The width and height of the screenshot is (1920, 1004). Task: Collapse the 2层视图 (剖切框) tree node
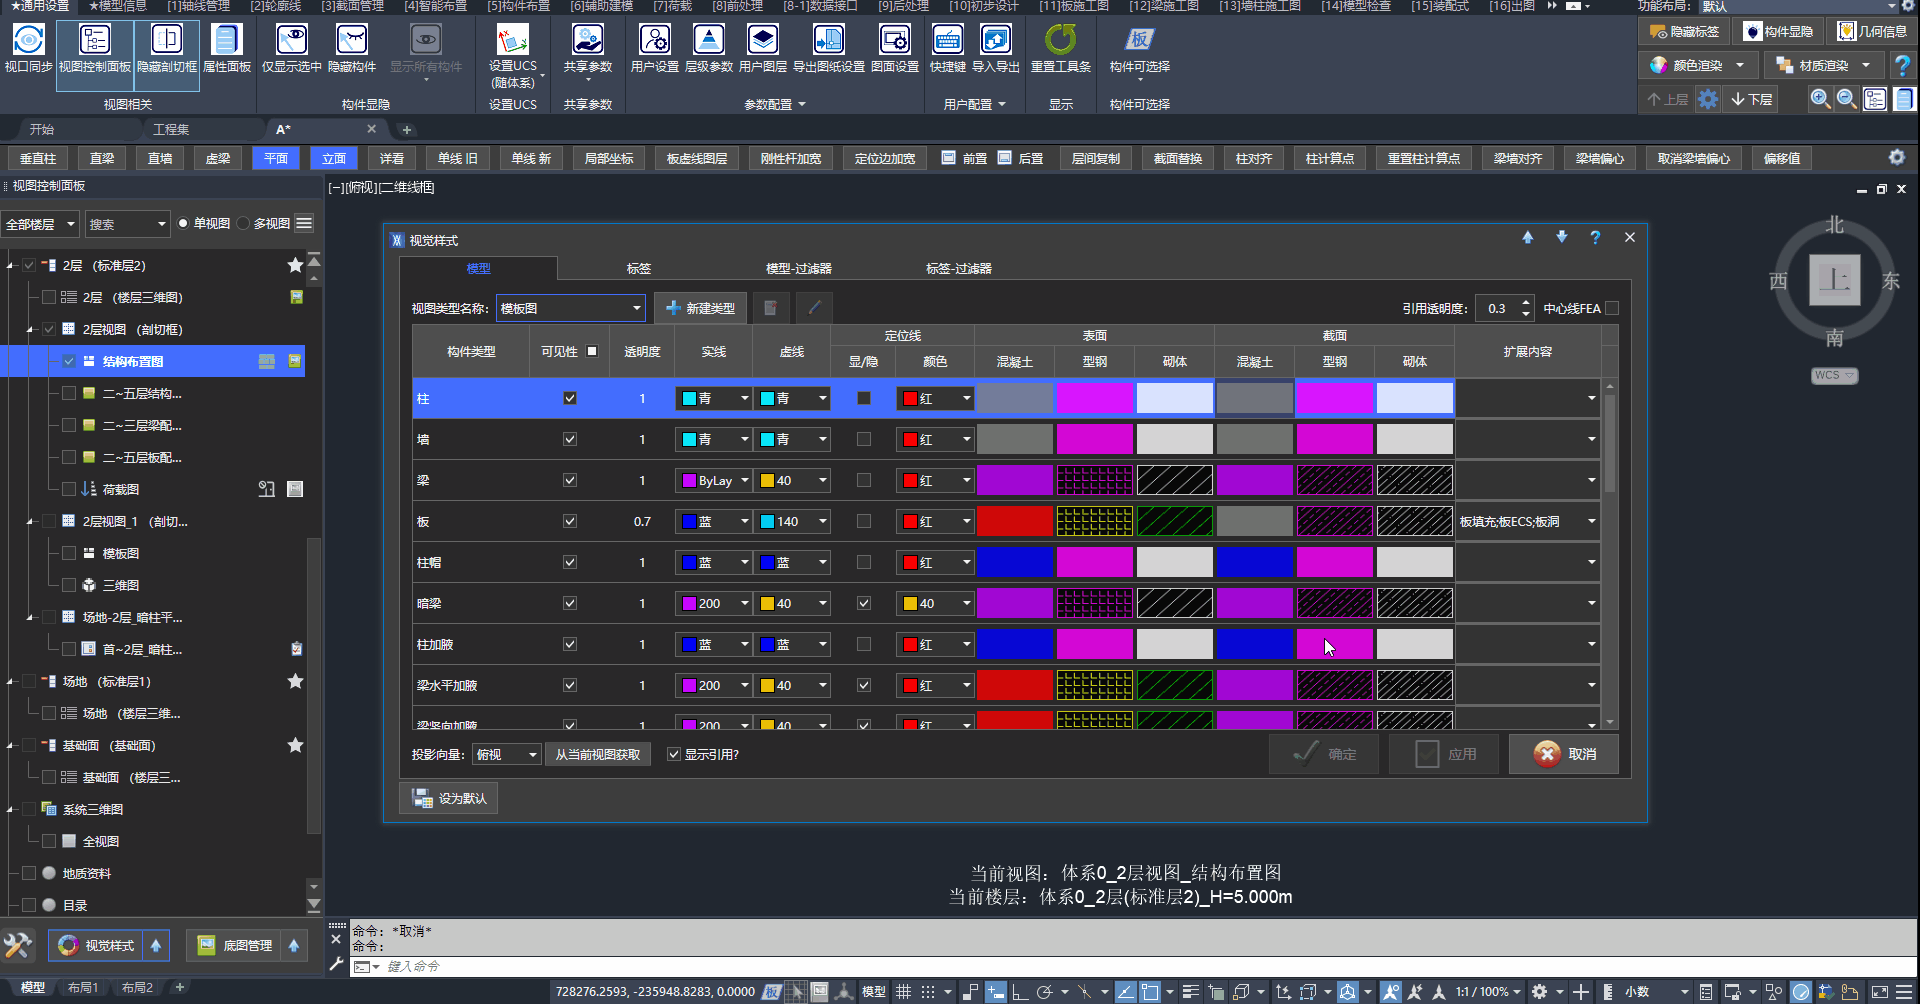click(x=30, y=329)
